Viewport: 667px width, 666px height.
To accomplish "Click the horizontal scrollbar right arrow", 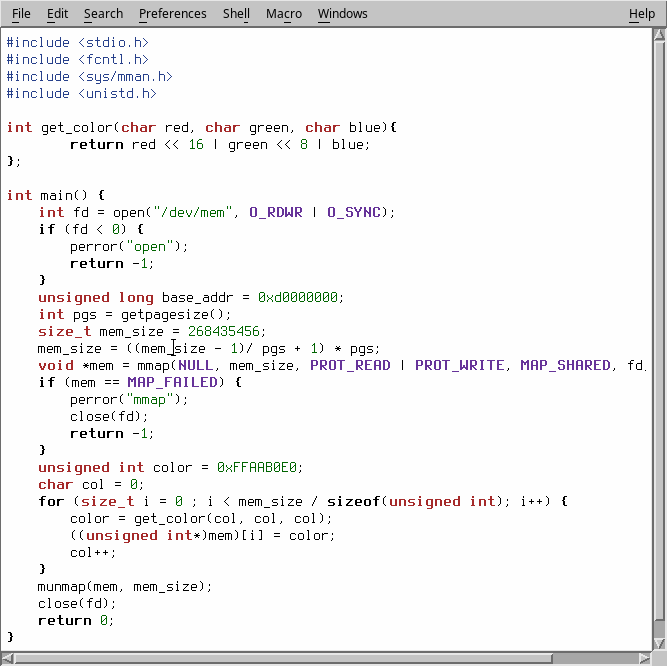I will [x=643, y=657].
